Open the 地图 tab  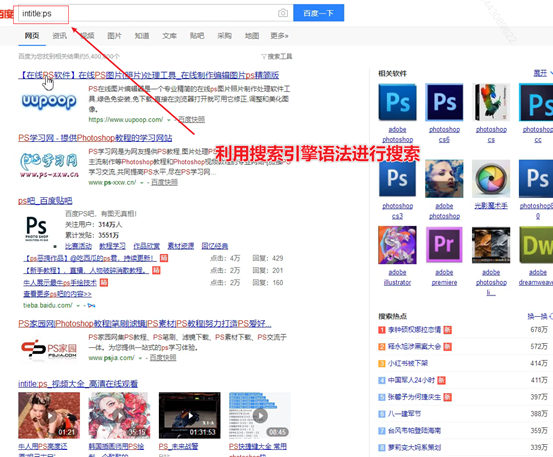(x=252, y=36)
